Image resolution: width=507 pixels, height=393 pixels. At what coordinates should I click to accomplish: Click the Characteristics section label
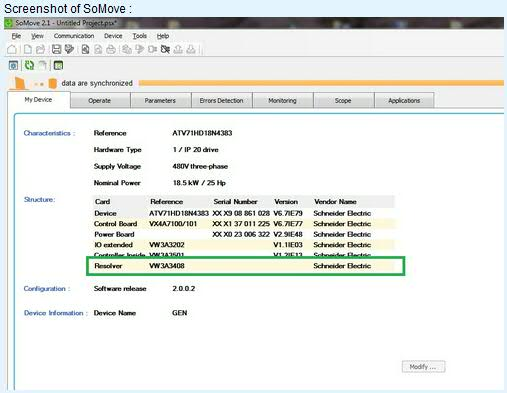[x=49, y=133]
